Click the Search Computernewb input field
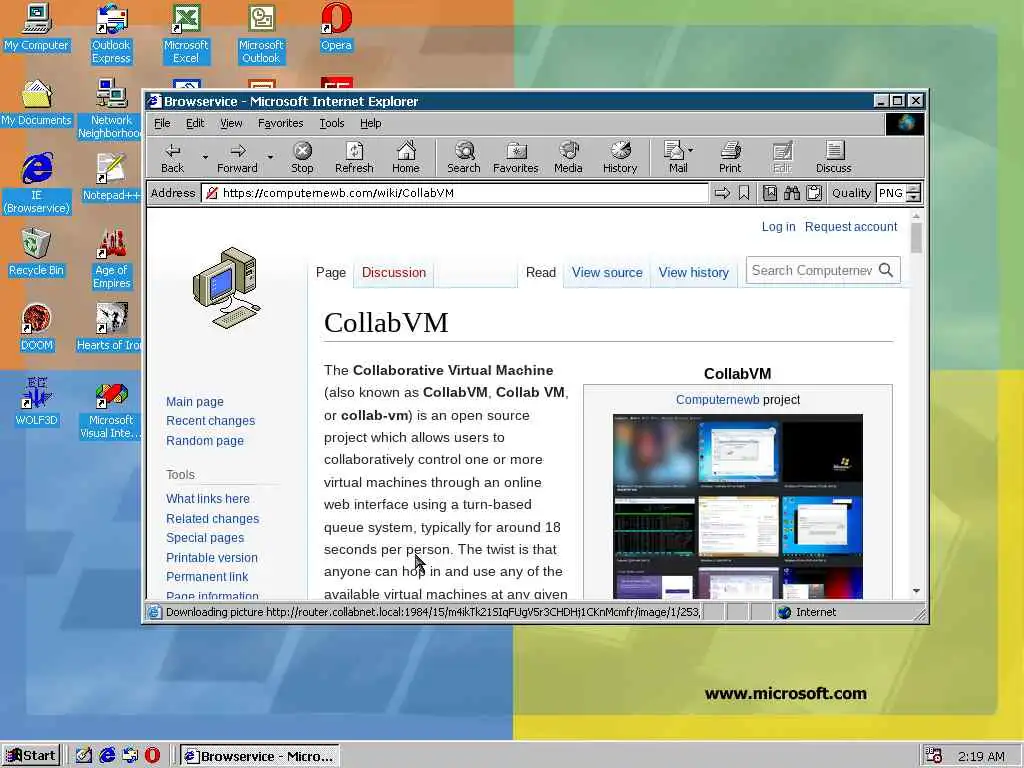Screen dimensions: 1024x768 [812, 270]
